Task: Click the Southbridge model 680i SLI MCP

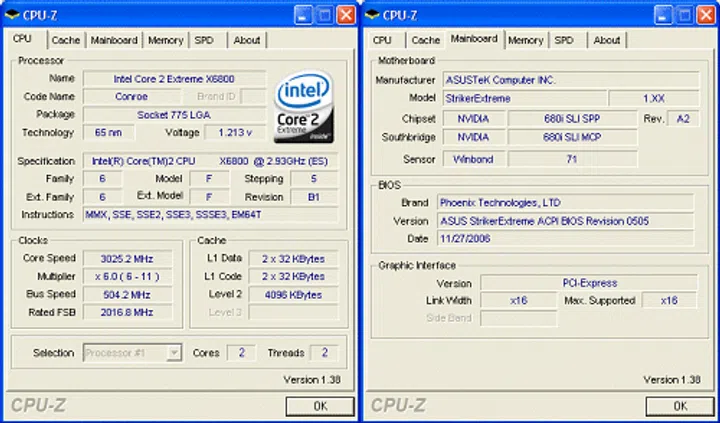Action: pyautogui.click(x=572, y=137)
